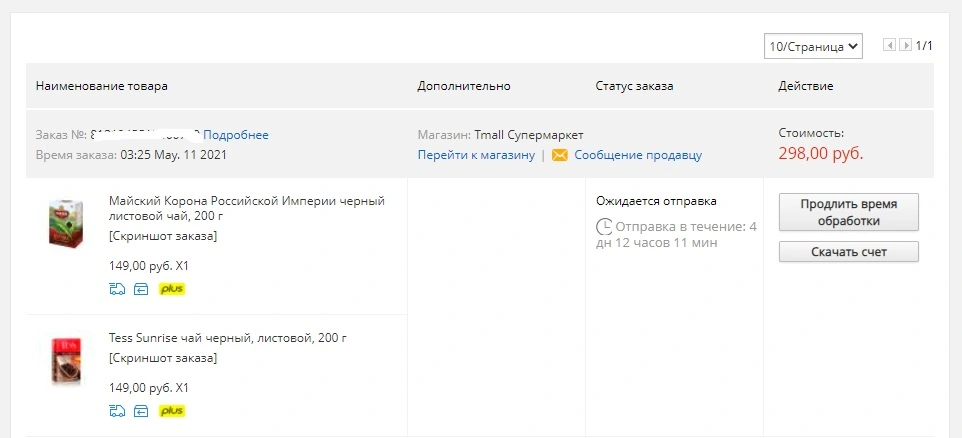Click the envelope message icon
Viewport: 962px width, 438px height.
(x=560, y=155)
